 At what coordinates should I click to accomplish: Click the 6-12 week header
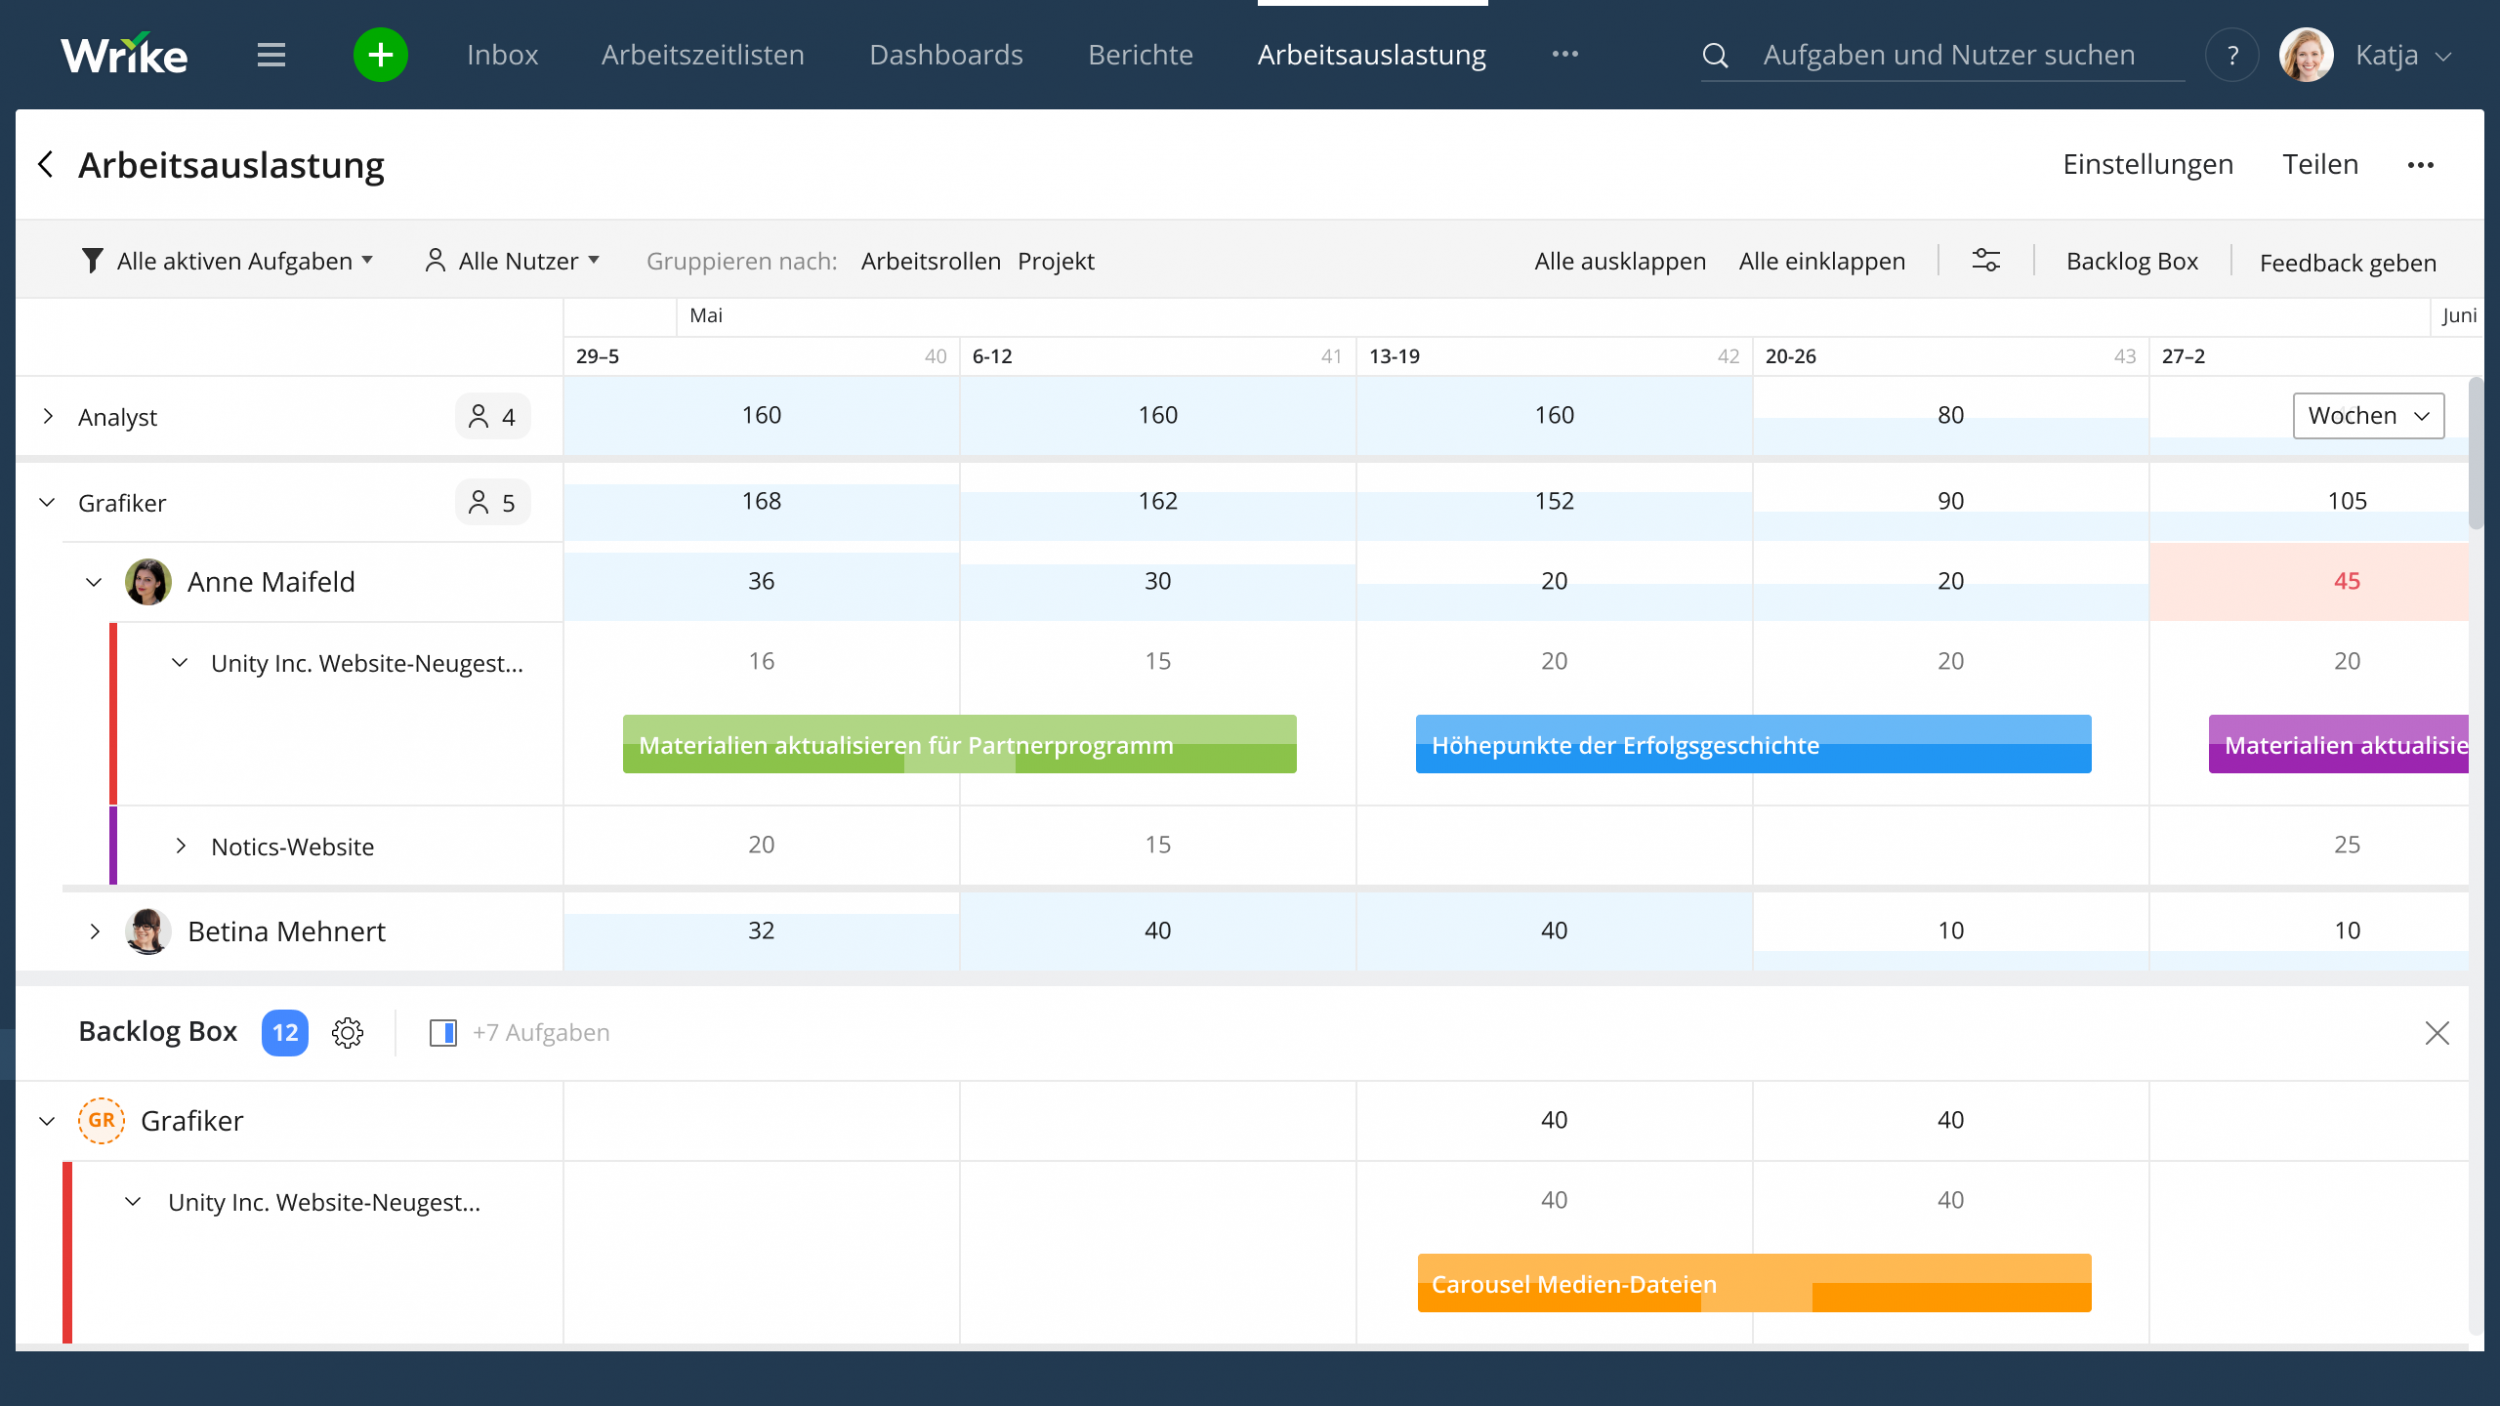(1157, 356)
